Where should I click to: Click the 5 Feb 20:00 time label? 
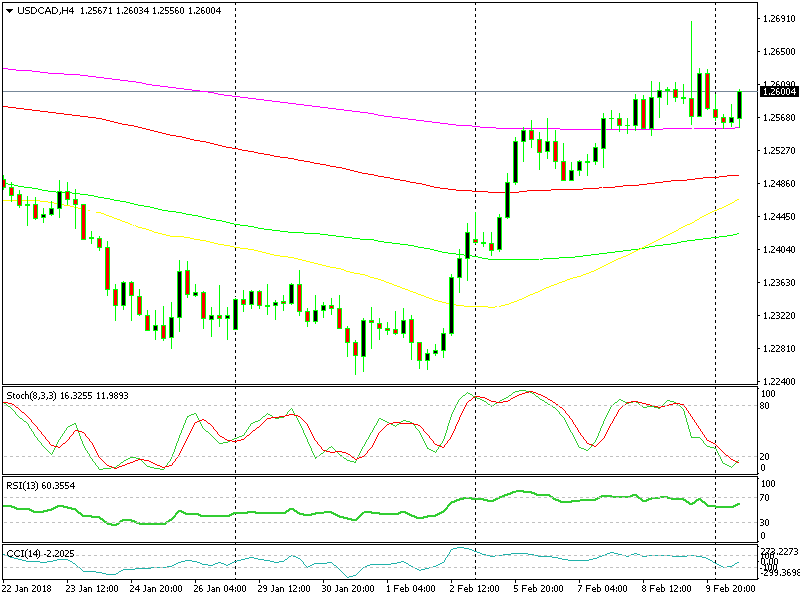539,588
